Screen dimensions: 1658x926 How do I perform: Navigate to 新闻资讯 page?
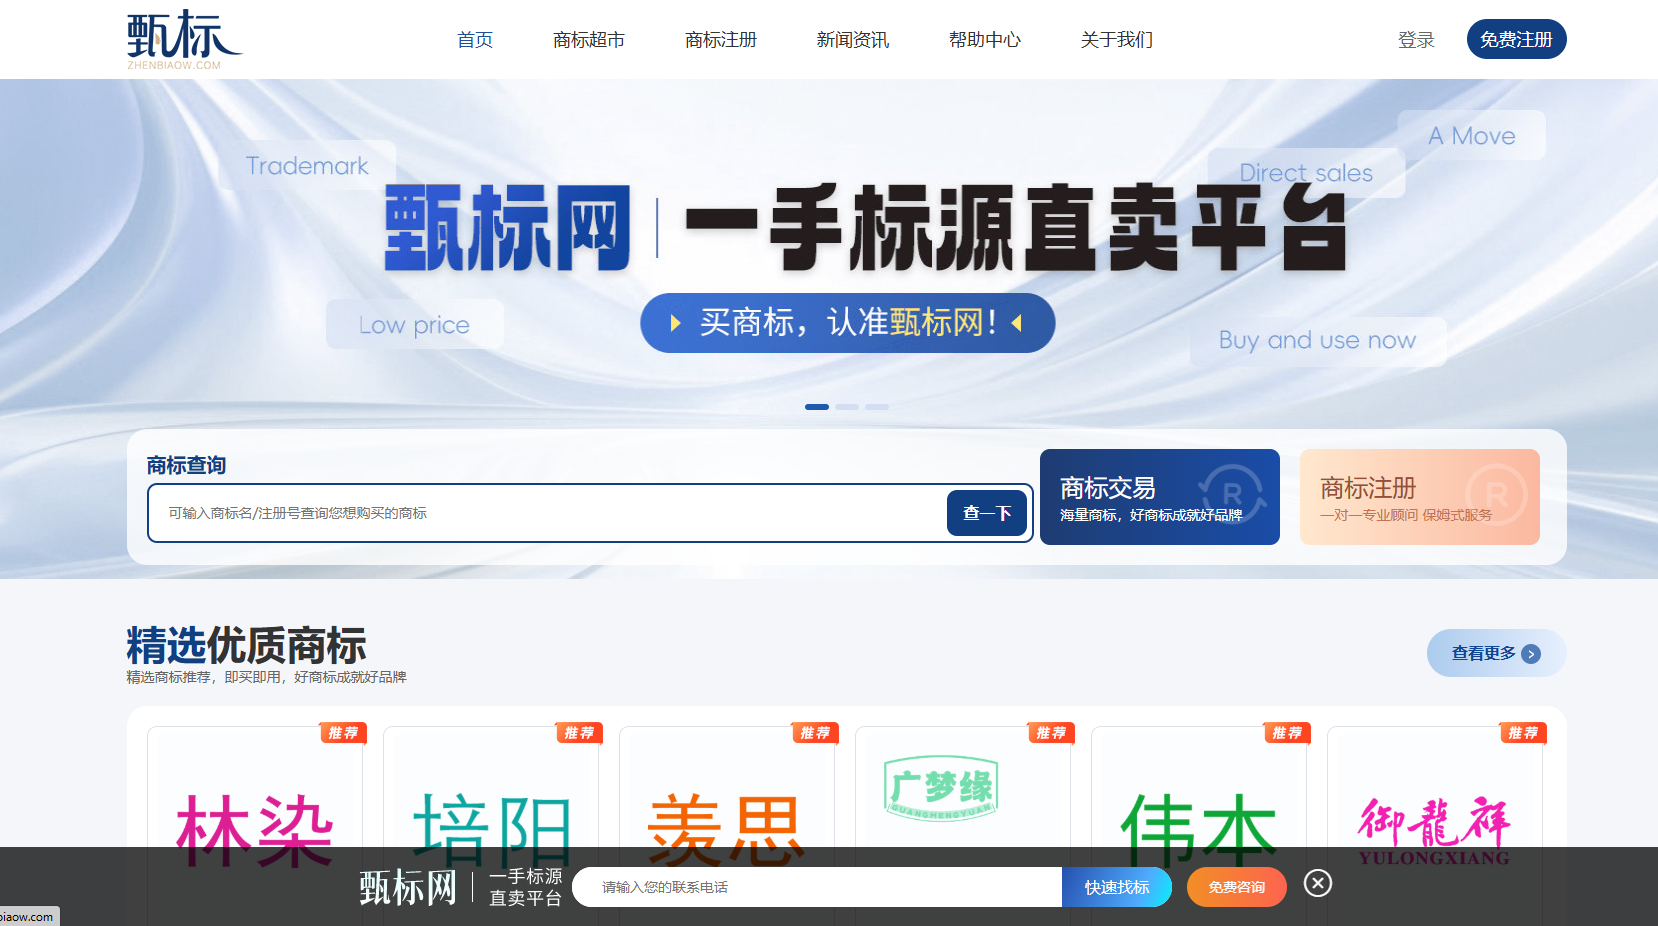pyautogui.click(x=852, y=40)
